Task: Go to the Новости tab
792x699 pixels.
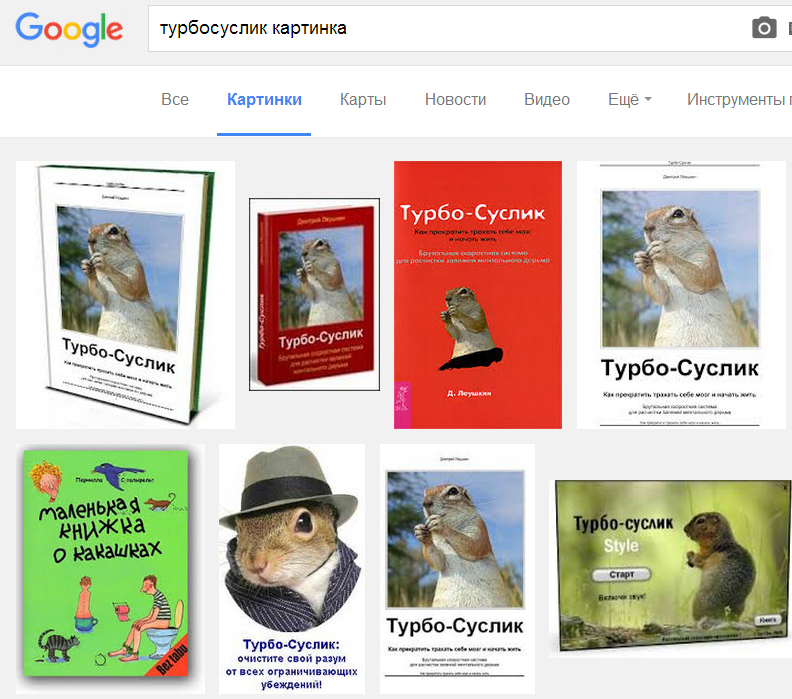Action: click(x=455, y=99)
